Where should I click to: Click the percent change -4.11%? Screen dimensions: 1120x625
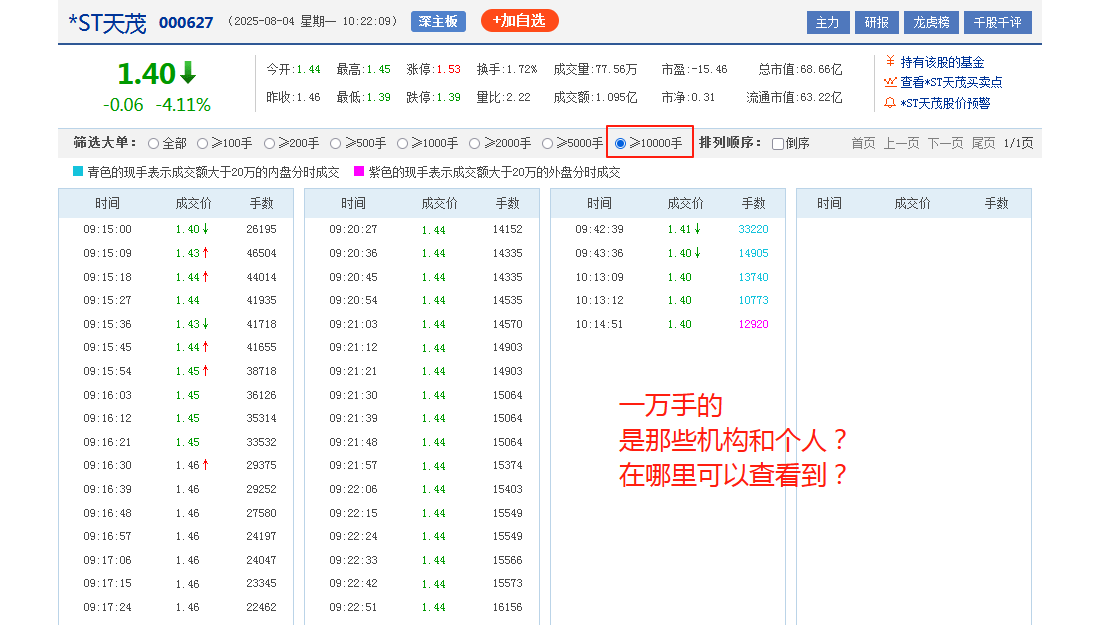(x=183, y=105)
